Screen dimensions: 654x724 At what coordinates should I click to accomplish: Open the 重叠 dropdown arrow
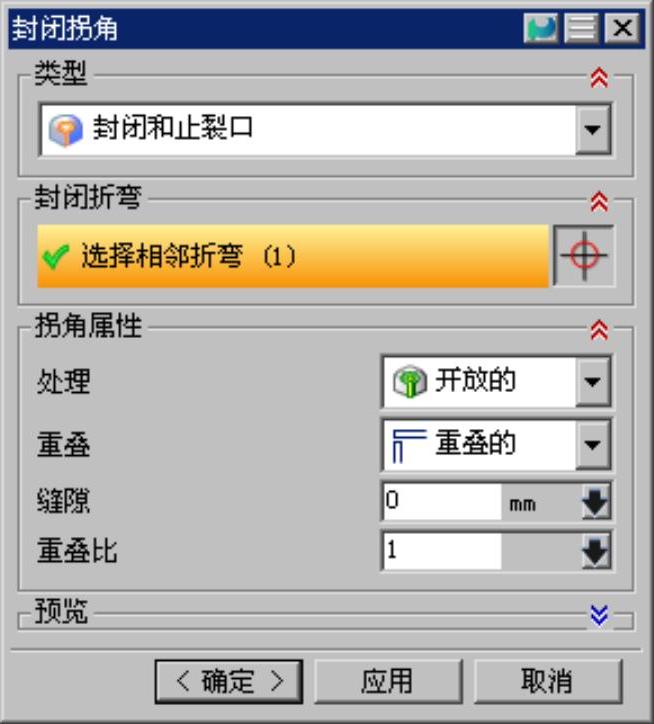593,445
